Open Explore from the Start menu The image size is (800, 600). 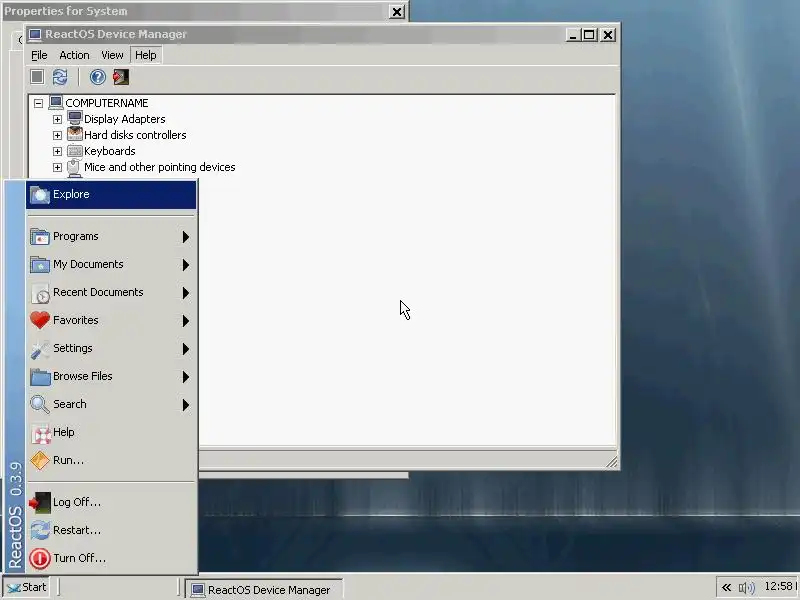coord(111,194)
